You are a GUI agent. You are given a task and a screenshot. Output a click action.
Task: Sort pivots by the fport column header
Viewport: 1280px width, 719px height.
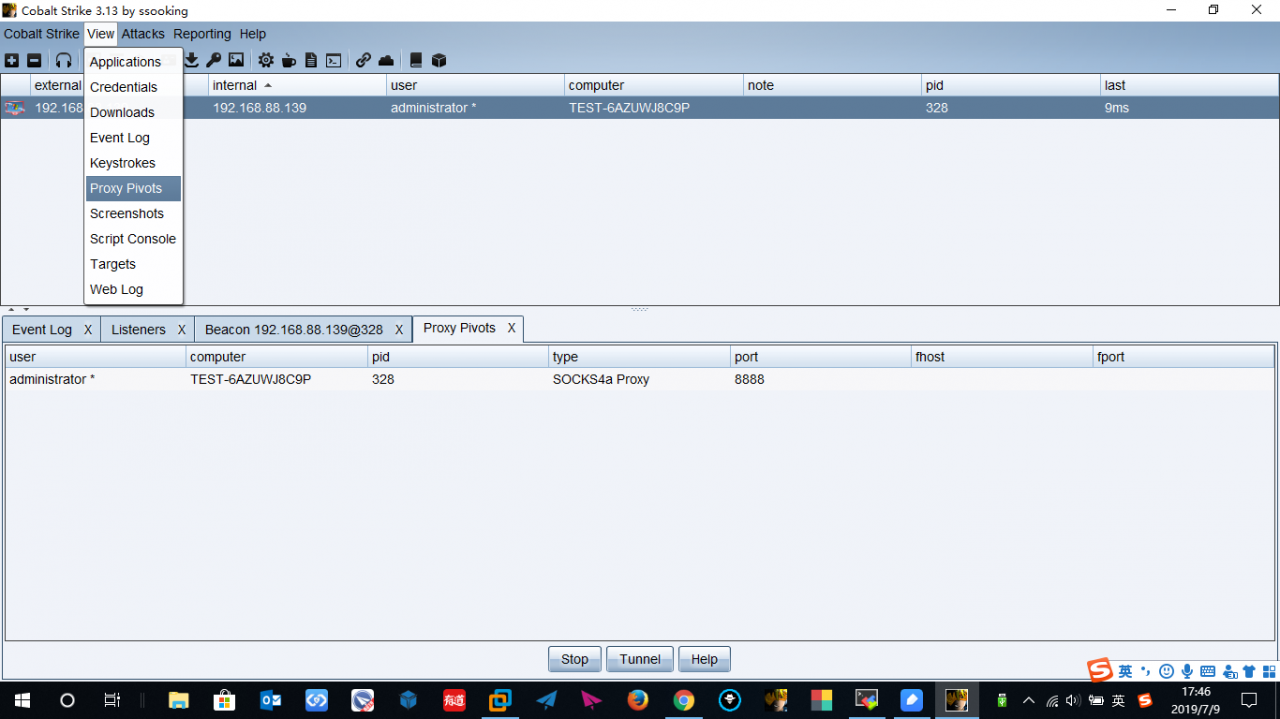coord(1184,357)
